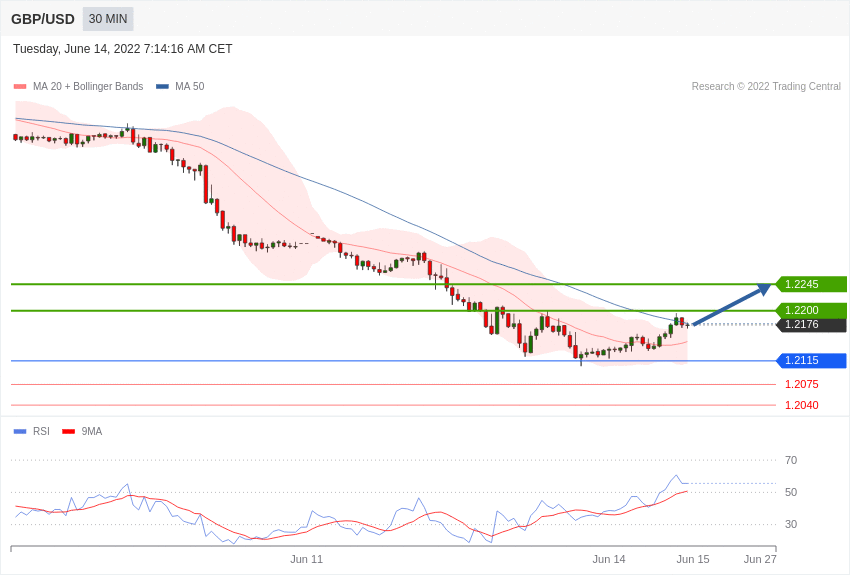Click the 1.2075 support level label
Image resolution: width=850 pixels, height=576 pixels.
pyautogui.click(x=801, y=384)
